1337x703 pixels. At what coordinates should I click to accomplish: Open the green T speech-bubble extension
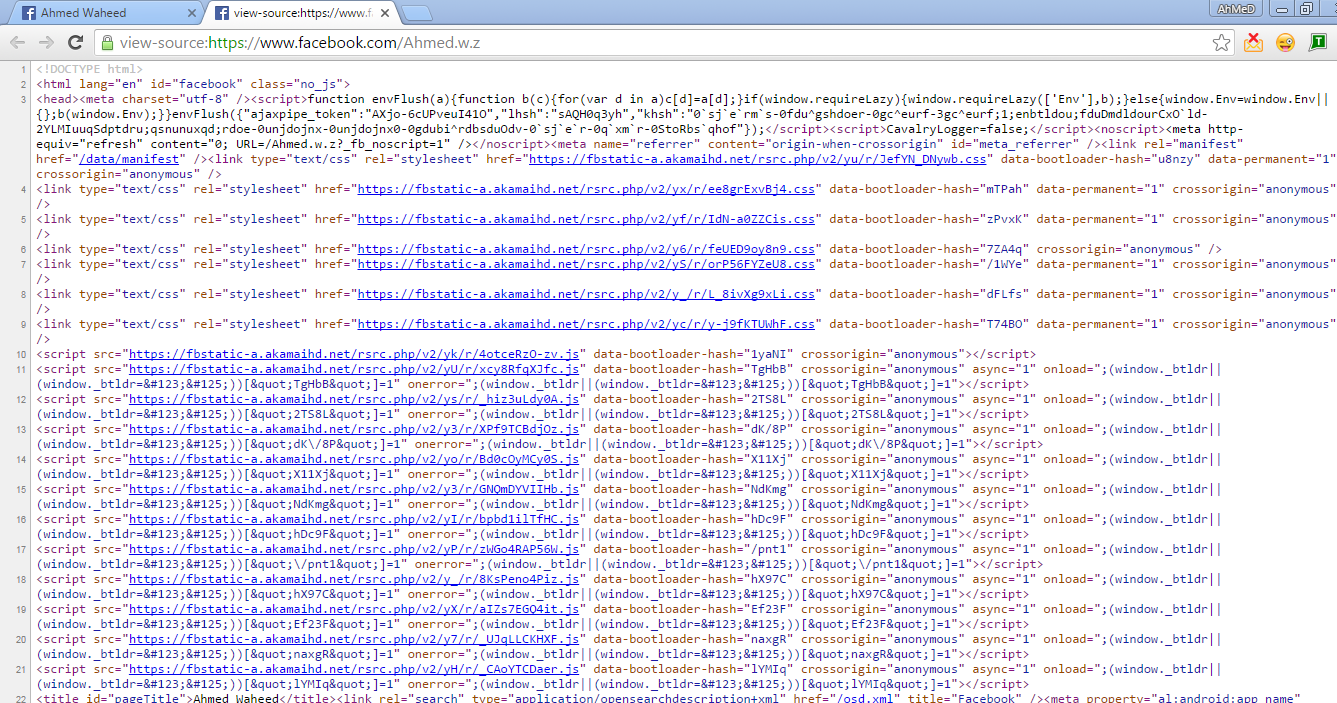coord(1318,43)
